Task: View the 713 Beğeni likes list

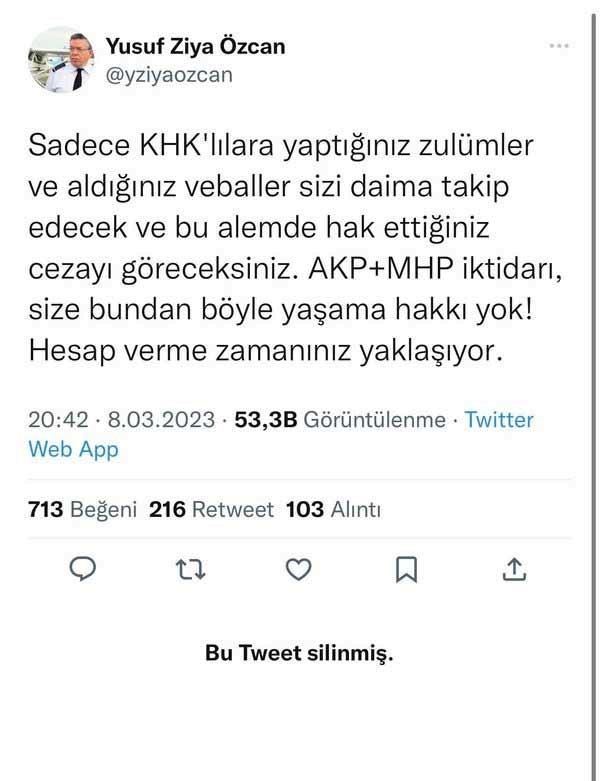Action: (82, 509)
